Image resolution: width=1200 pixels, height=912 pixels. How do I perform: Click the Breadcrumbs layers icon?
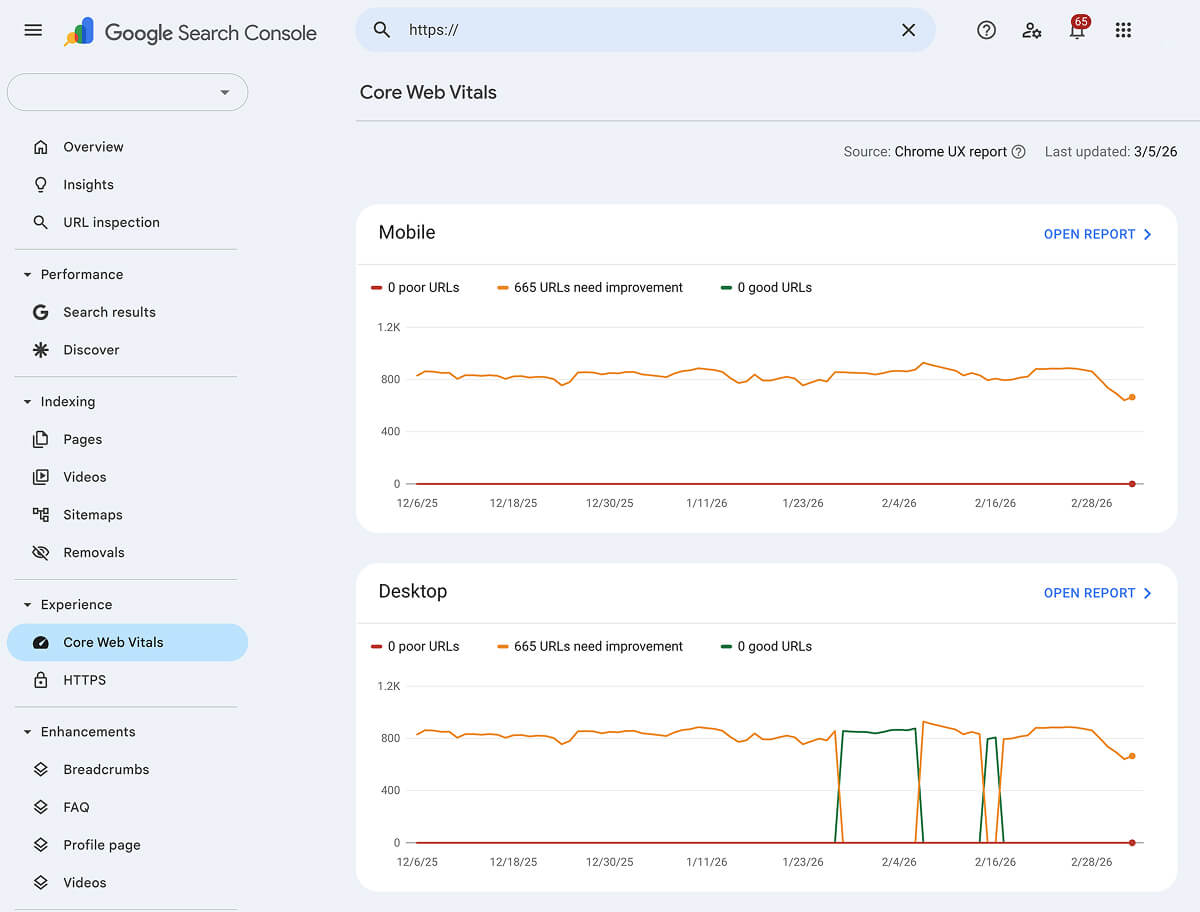[x=41, y=769]
